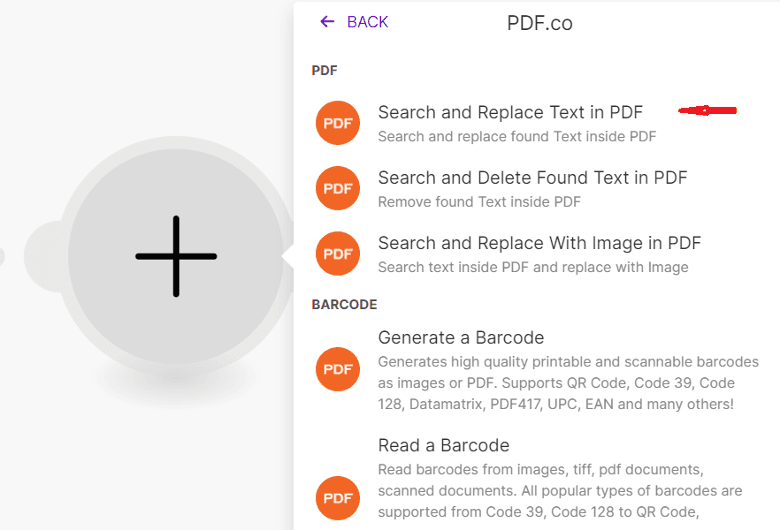Click the orange PDF icon beside Search and Replace Text
Viewport: 780px width, 530px height.
tap(338, 124)
